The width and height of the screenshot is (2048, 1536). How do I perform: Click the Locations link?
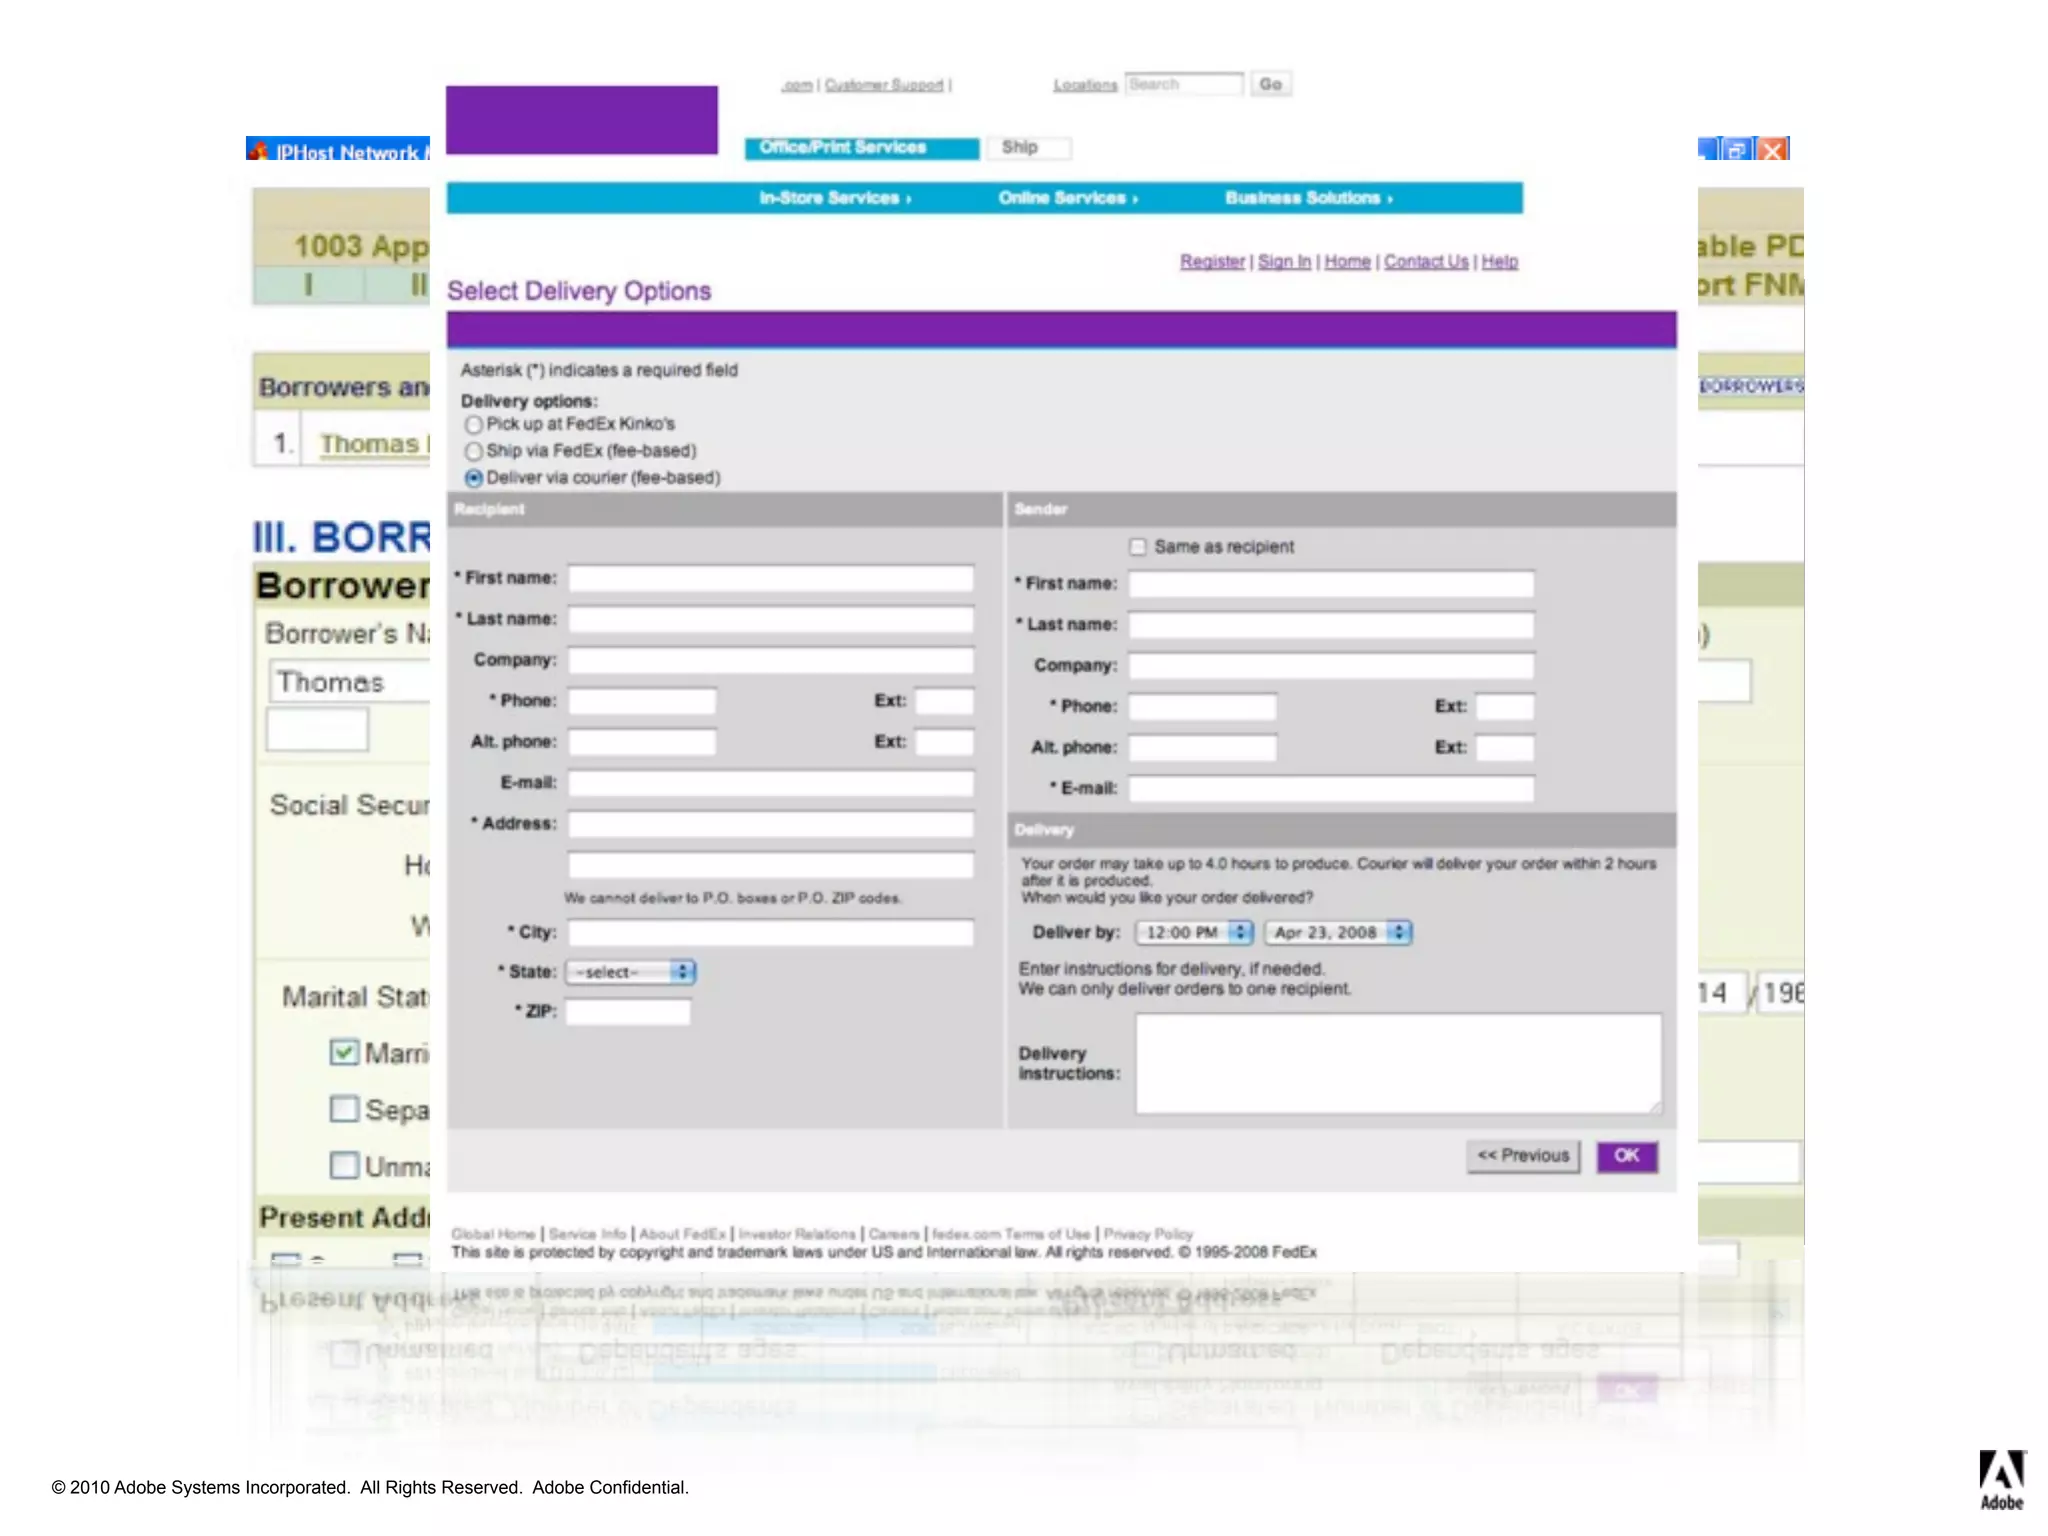pos(1085,85)
